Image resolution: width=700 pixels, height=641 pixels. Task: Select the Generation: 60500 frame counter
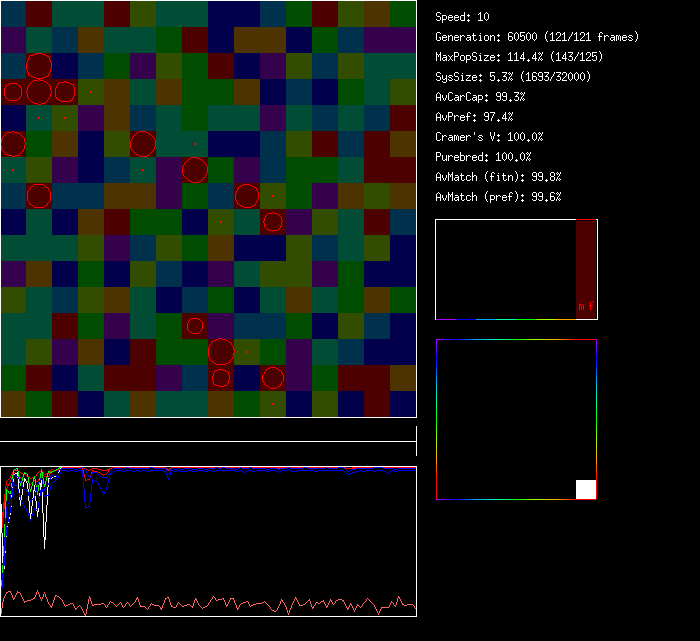coord(537,37)
